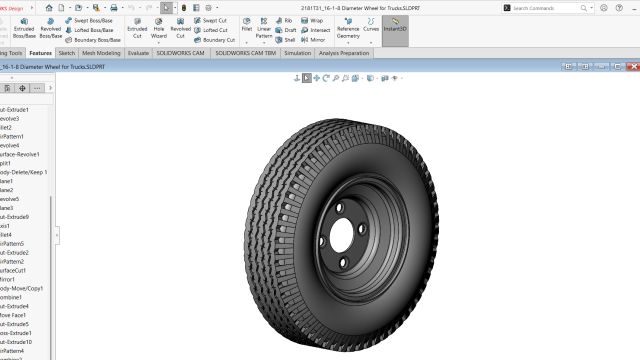The width and height of the screenshot is (640, 360).
Task: Choose Lofted Boss/Base
Action: [89, 30]
